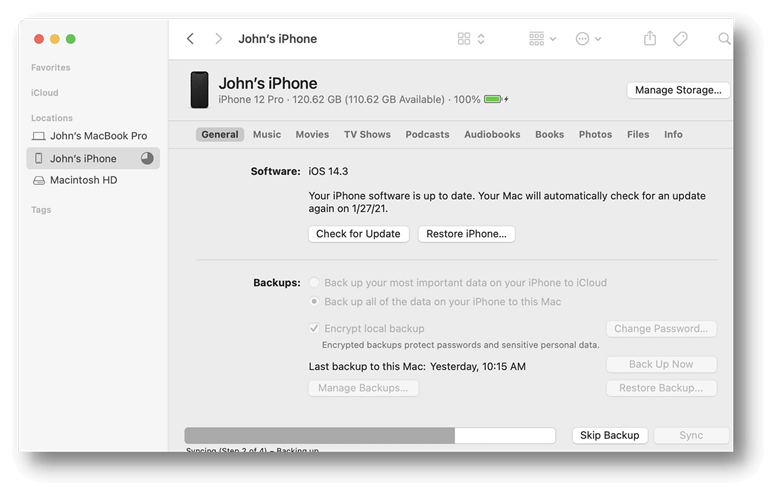Switch to the Books tab
This screenshot has height=494, width=775.
click(550, 135)
